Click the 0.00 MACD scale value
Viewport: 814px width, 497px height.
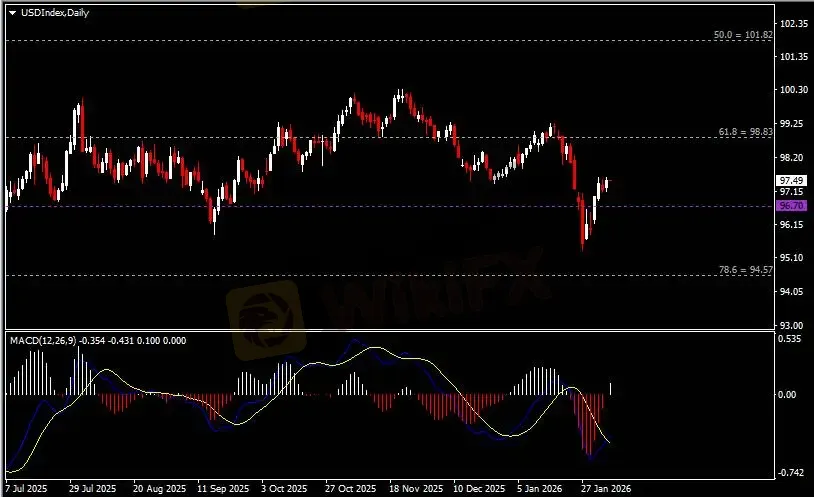point(787,395)
